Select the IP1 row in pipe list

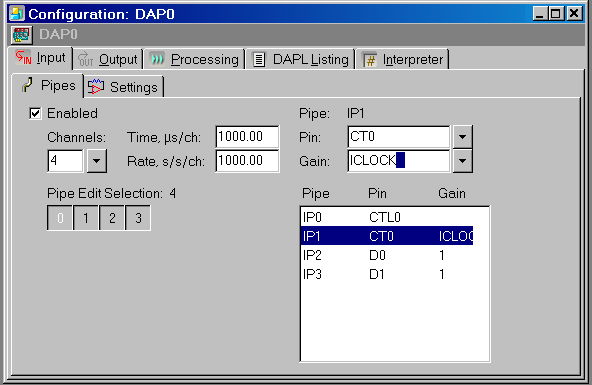(387, 236)
